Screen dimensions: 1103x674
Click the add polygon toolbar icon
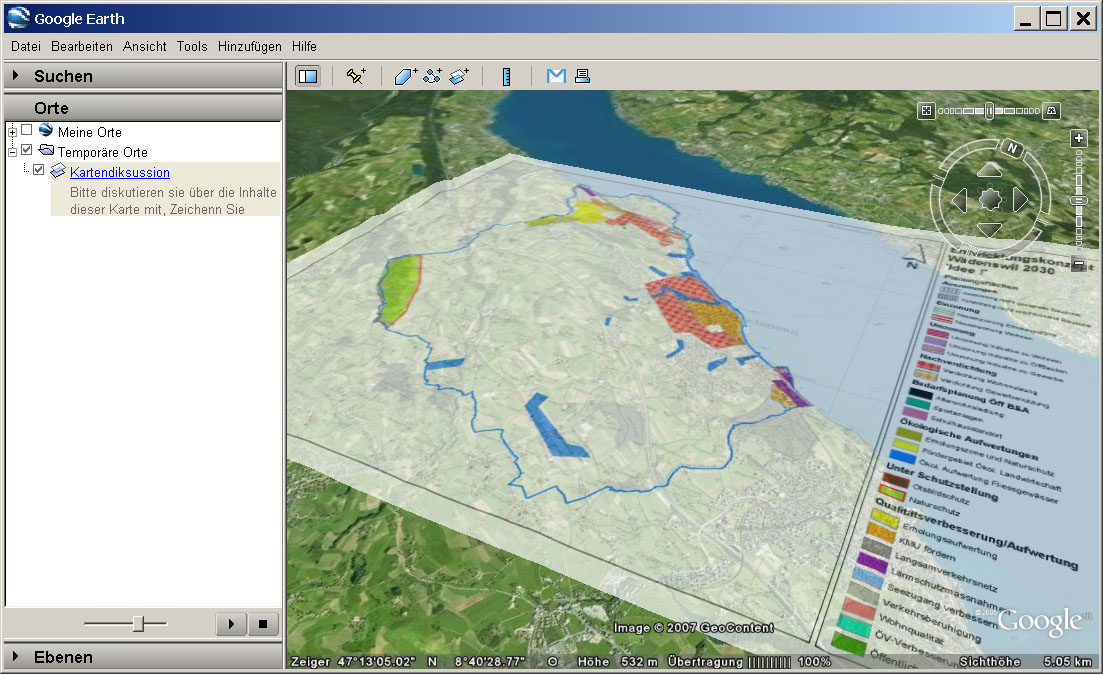tap(406, 76)
